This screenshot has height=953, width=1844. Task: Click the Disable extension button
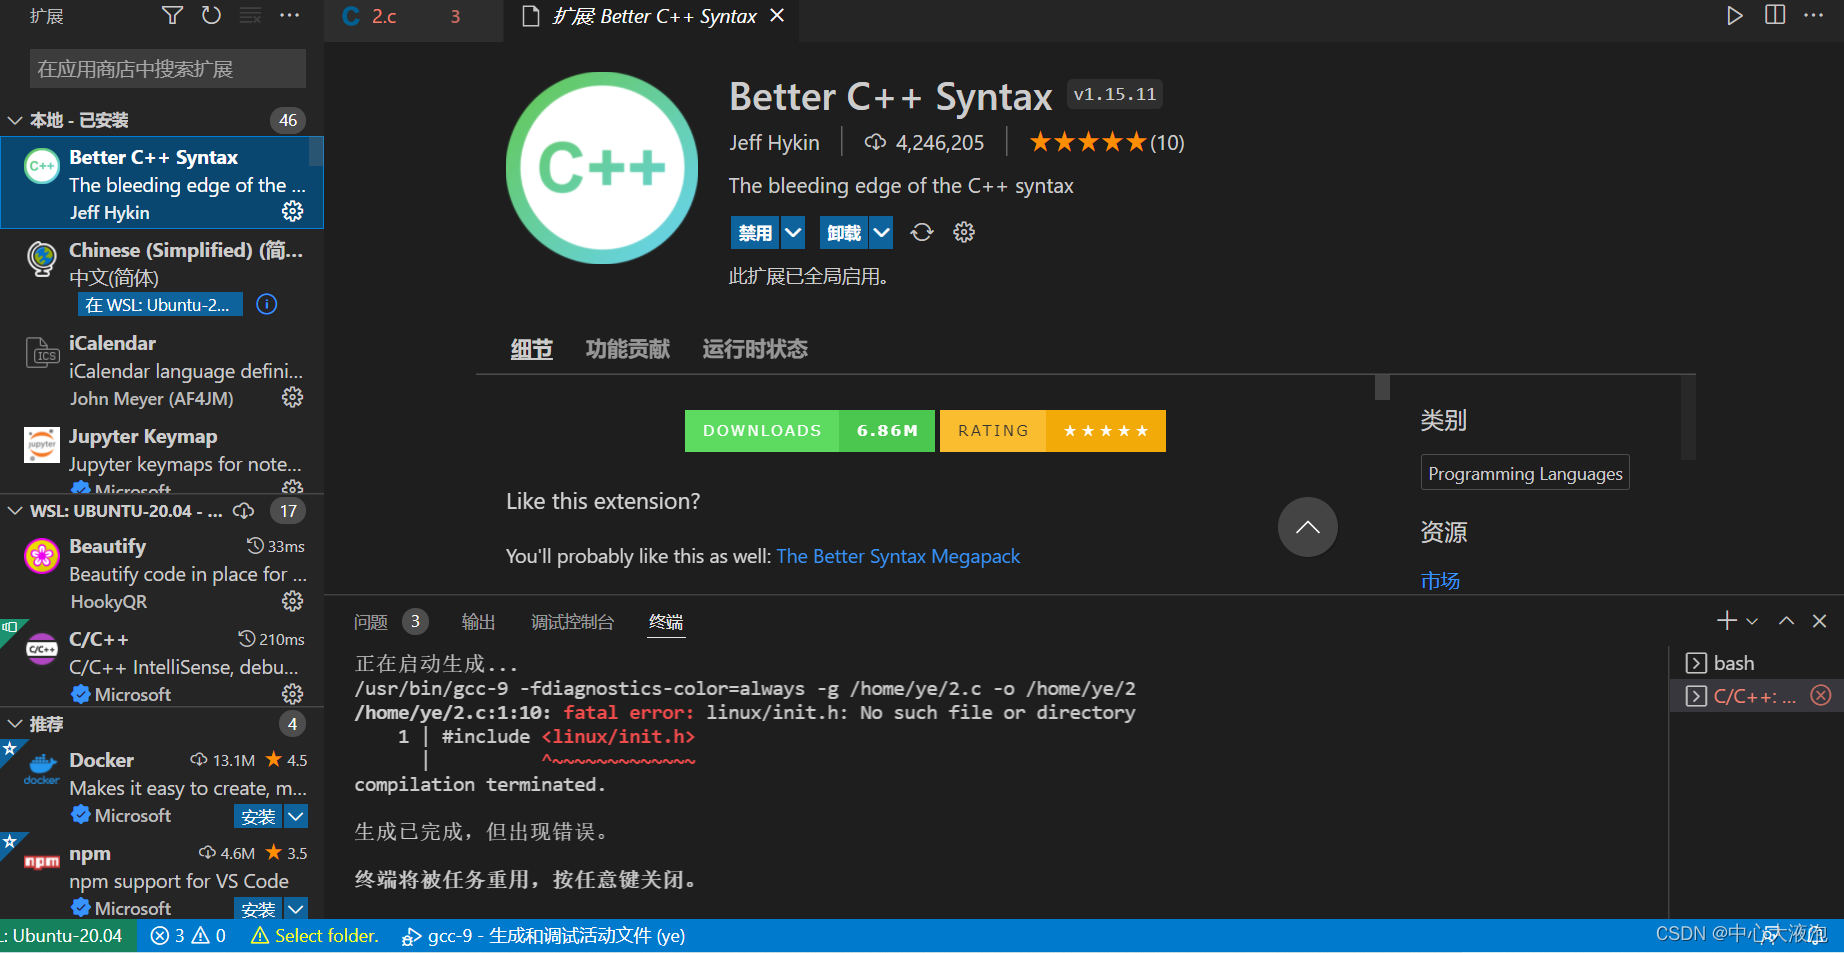coord(756,233)
